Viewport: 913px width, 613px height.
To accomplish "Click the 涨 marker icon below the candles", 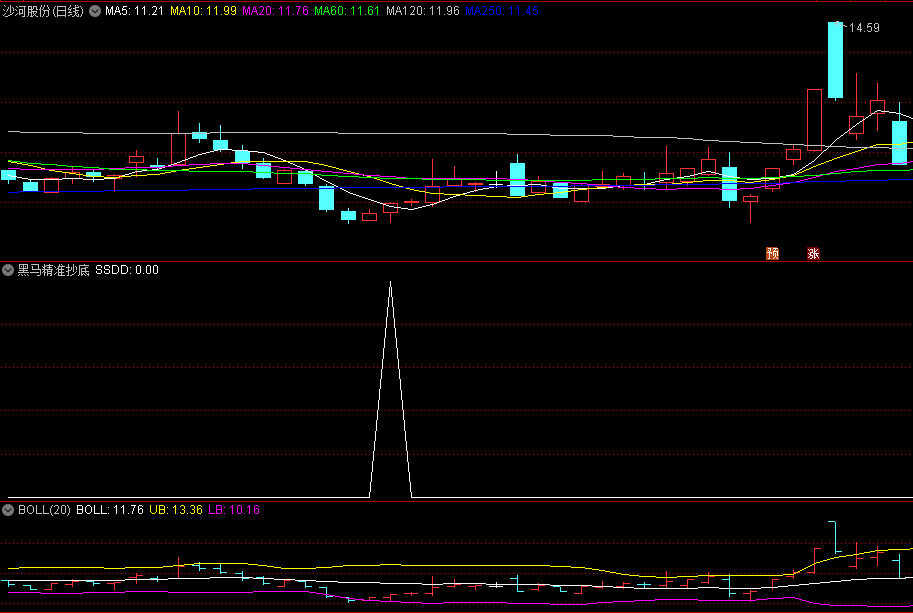I will (813, 253).
